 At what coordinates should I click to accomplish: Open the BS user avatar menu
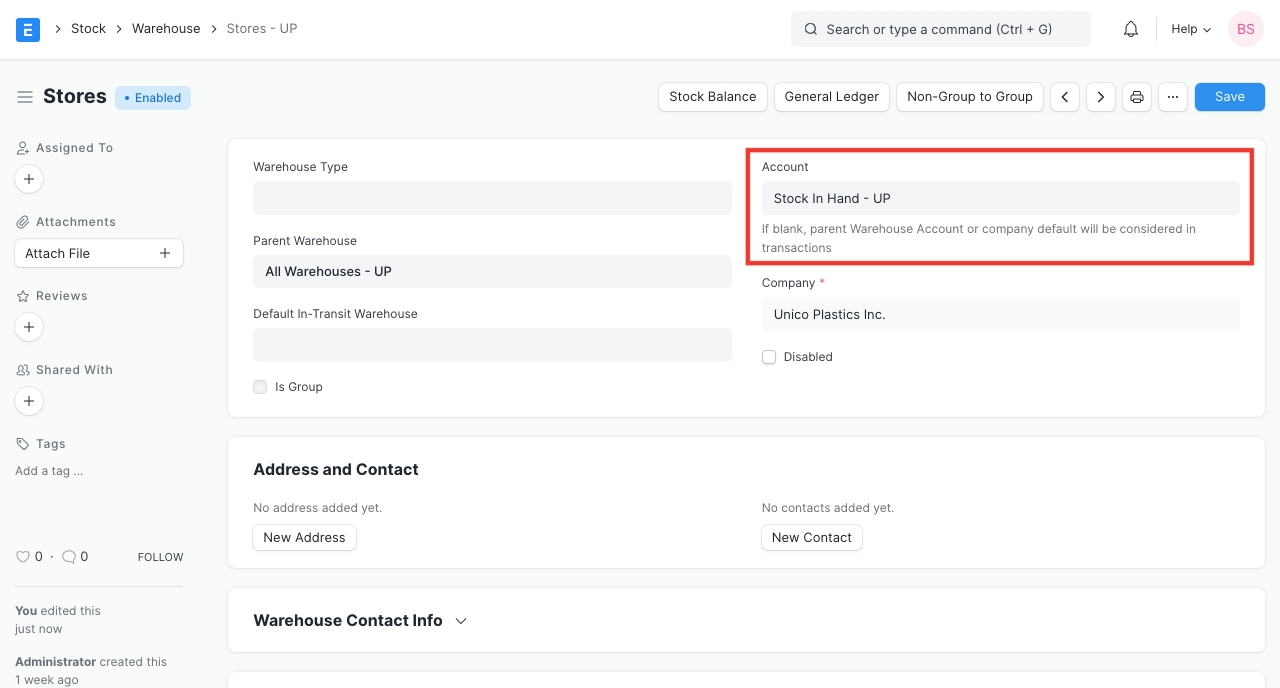pos(1246,29)
